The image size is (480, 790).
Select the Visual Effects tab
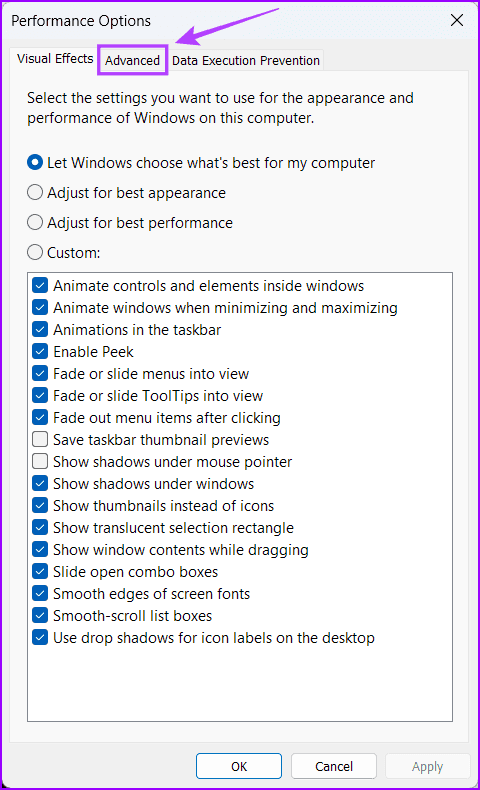tap(55, 59)
